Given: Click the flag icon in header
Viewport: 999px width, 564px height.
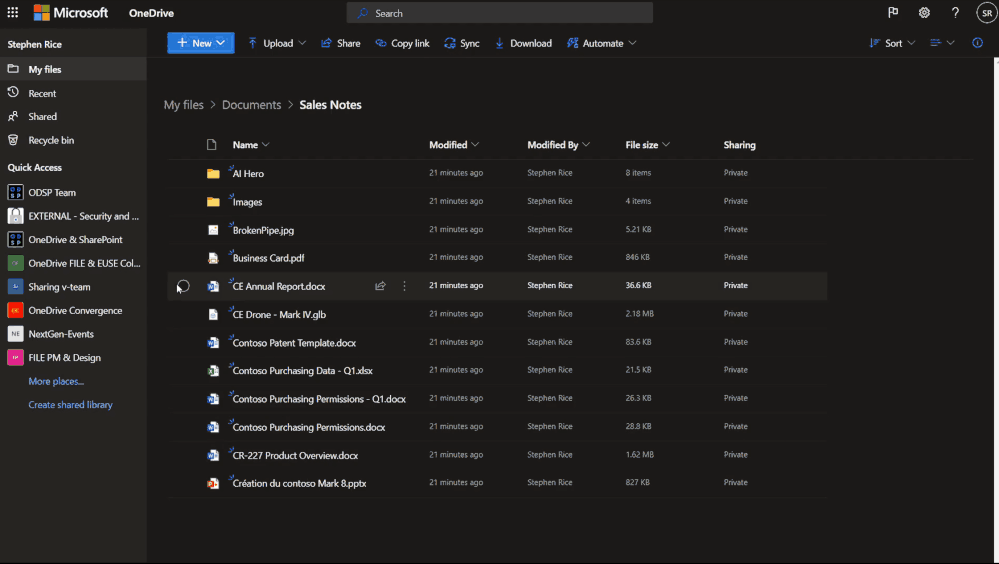Looking at the screenshot, I should [893, 13].
